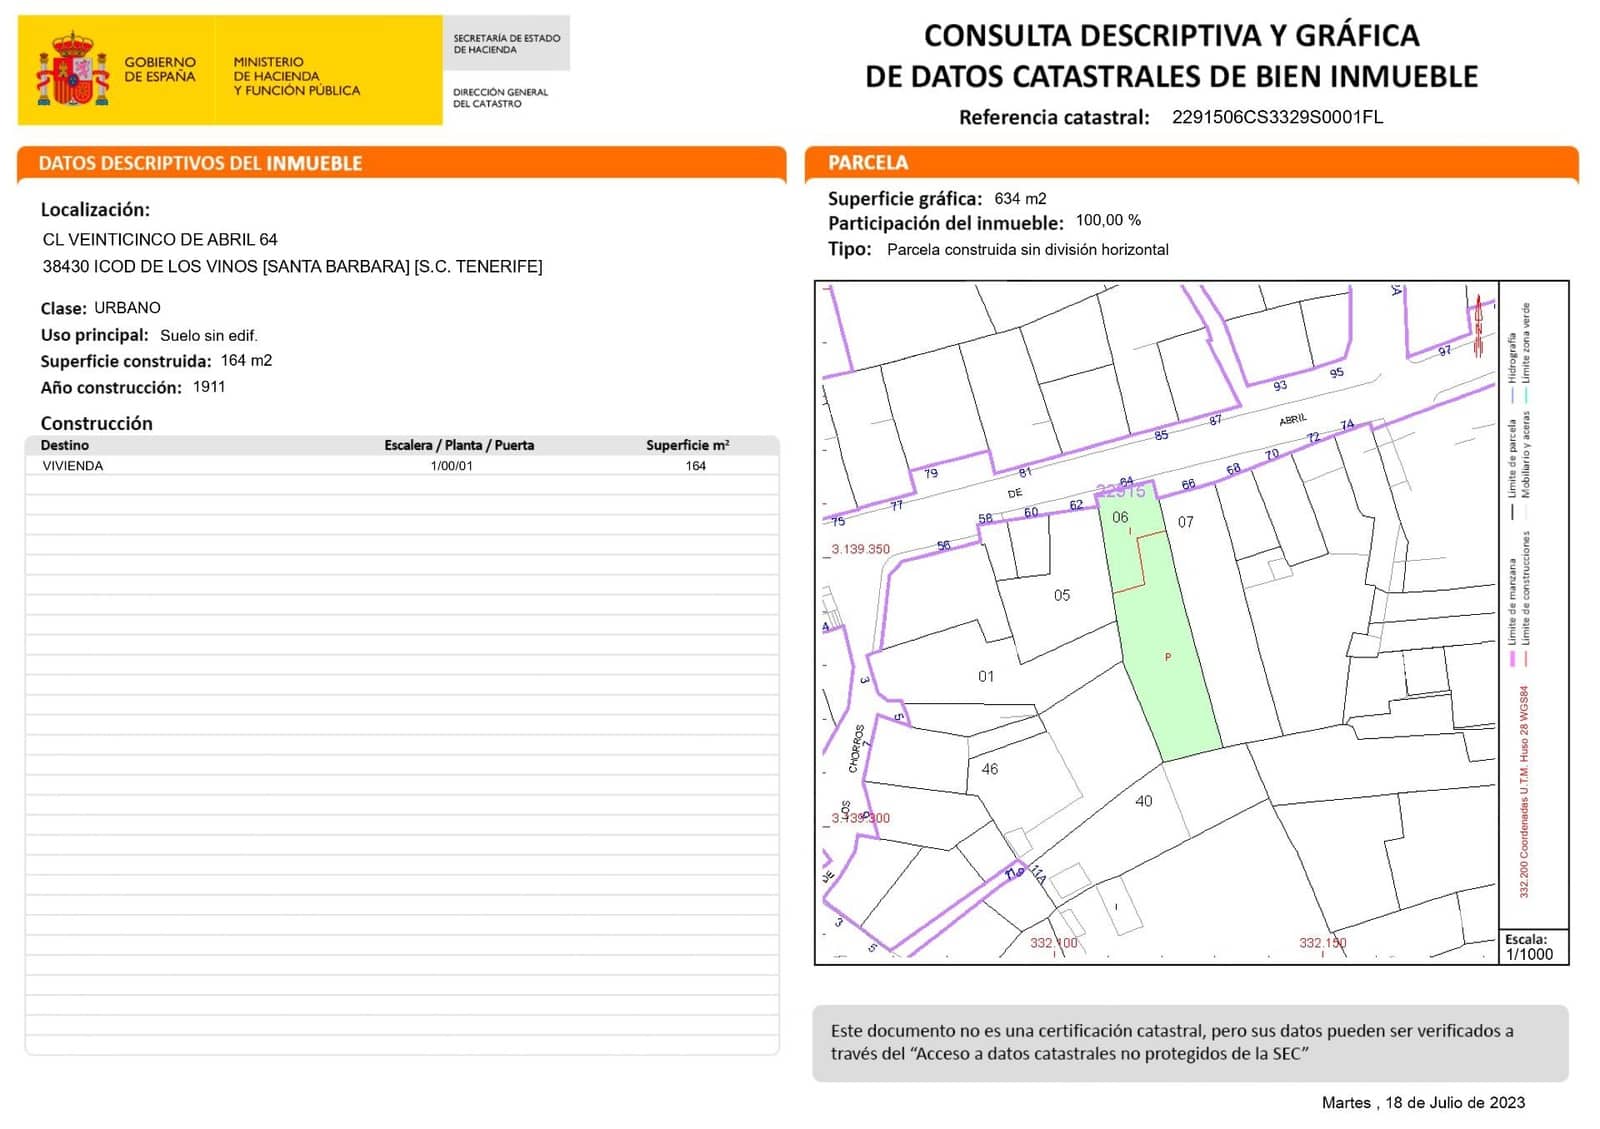1600x1129 pixels.
Task: Click parcel 46 on the map
Action: [990, 769]
